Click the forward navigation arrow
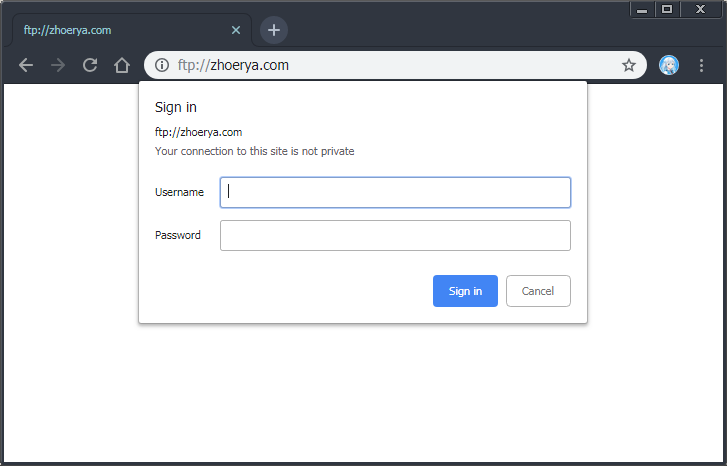This screenshot has width=727, height=466. [58, 65]
